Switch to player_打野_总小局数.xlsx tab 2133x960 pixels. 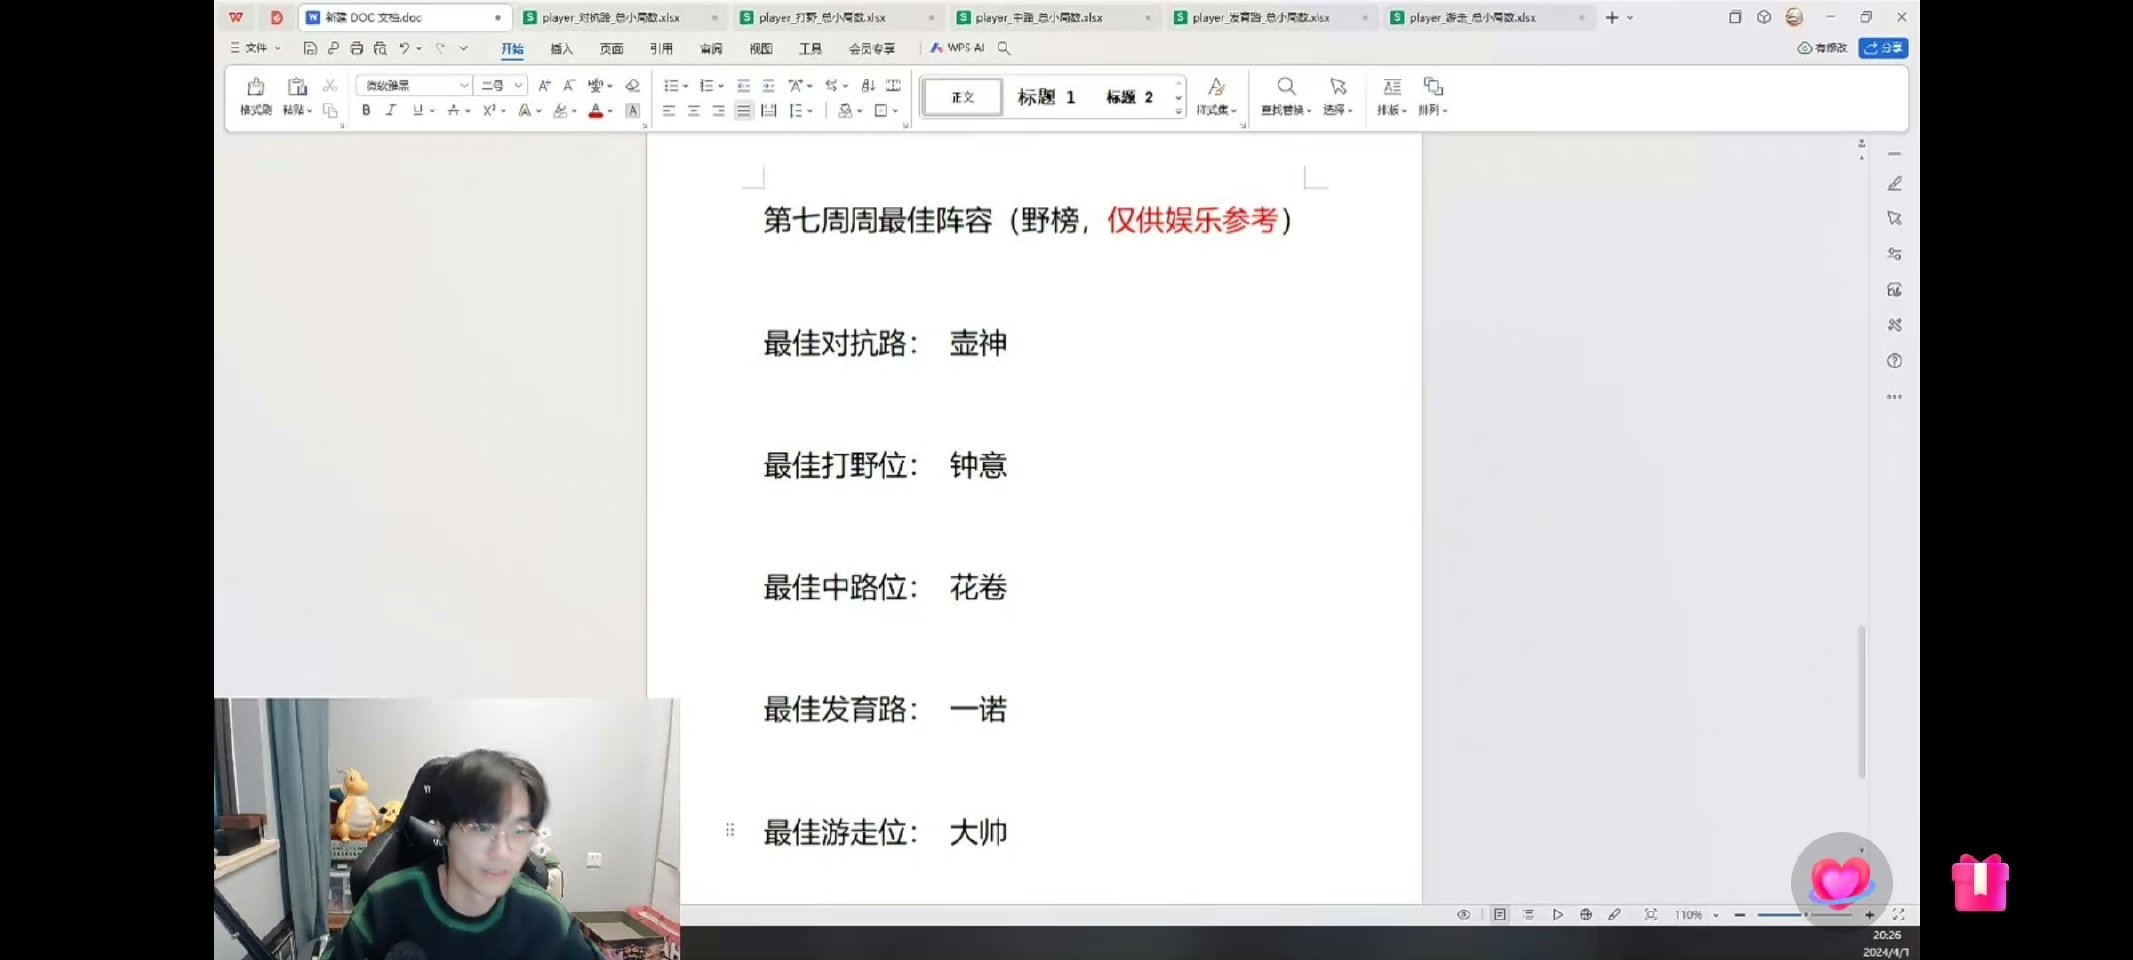(837, 17)
